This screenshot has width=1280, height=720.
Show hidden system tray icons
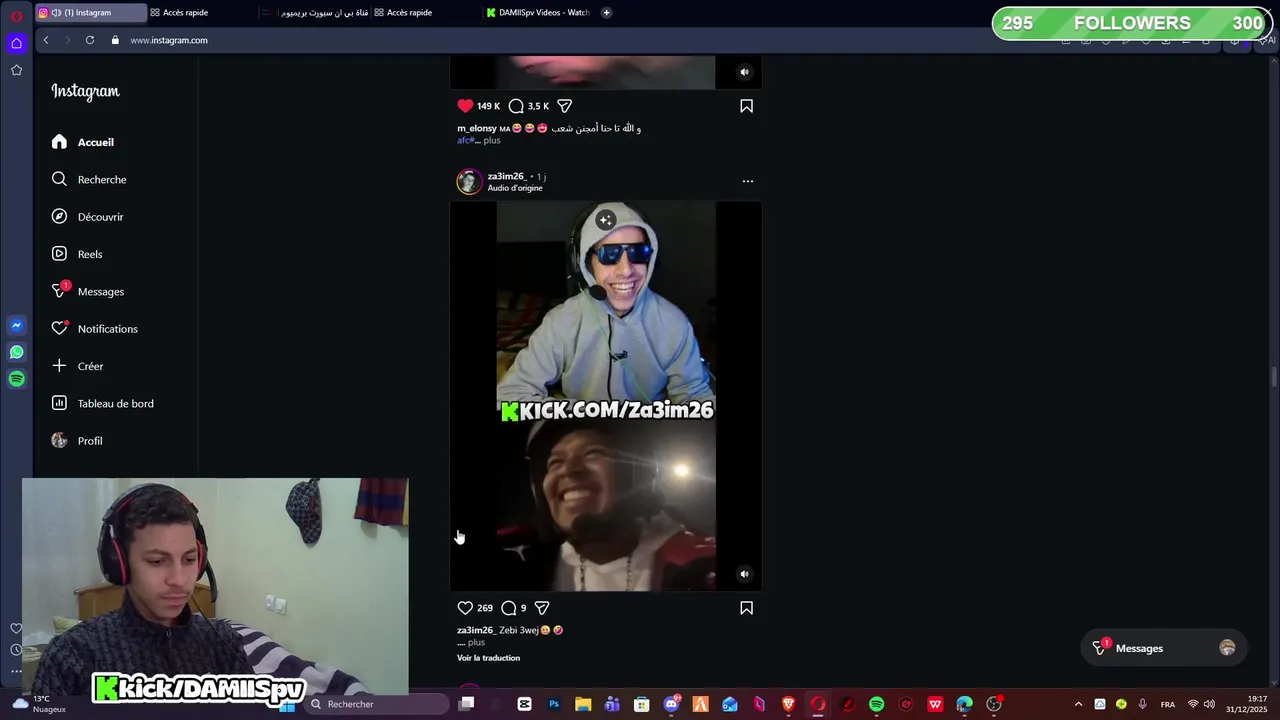pyautogui.click(x=1078, y=704)
